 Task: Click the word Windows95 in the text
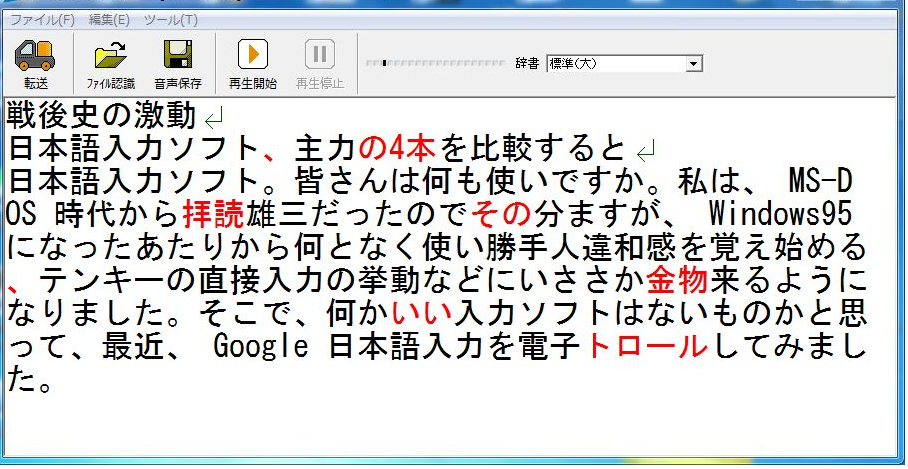[781, 214]
